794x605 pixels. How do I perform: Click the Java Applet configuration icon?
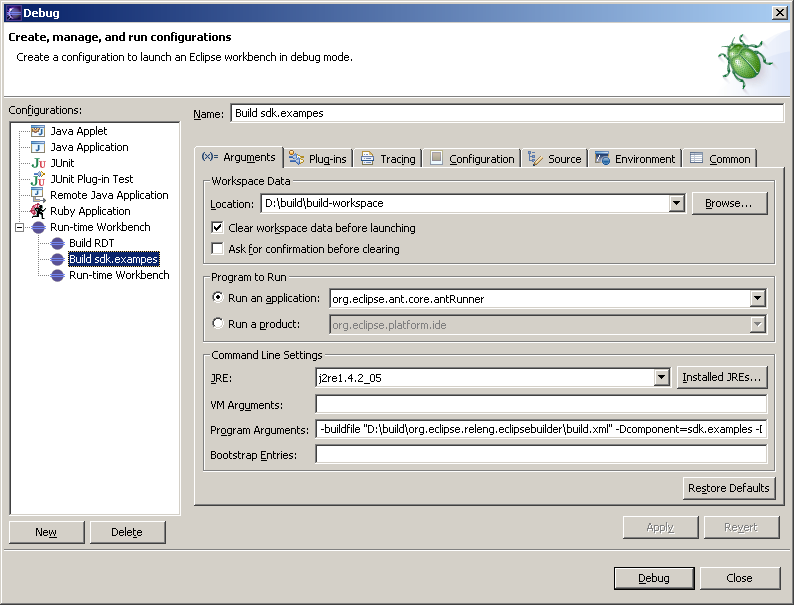coord(38,131)
